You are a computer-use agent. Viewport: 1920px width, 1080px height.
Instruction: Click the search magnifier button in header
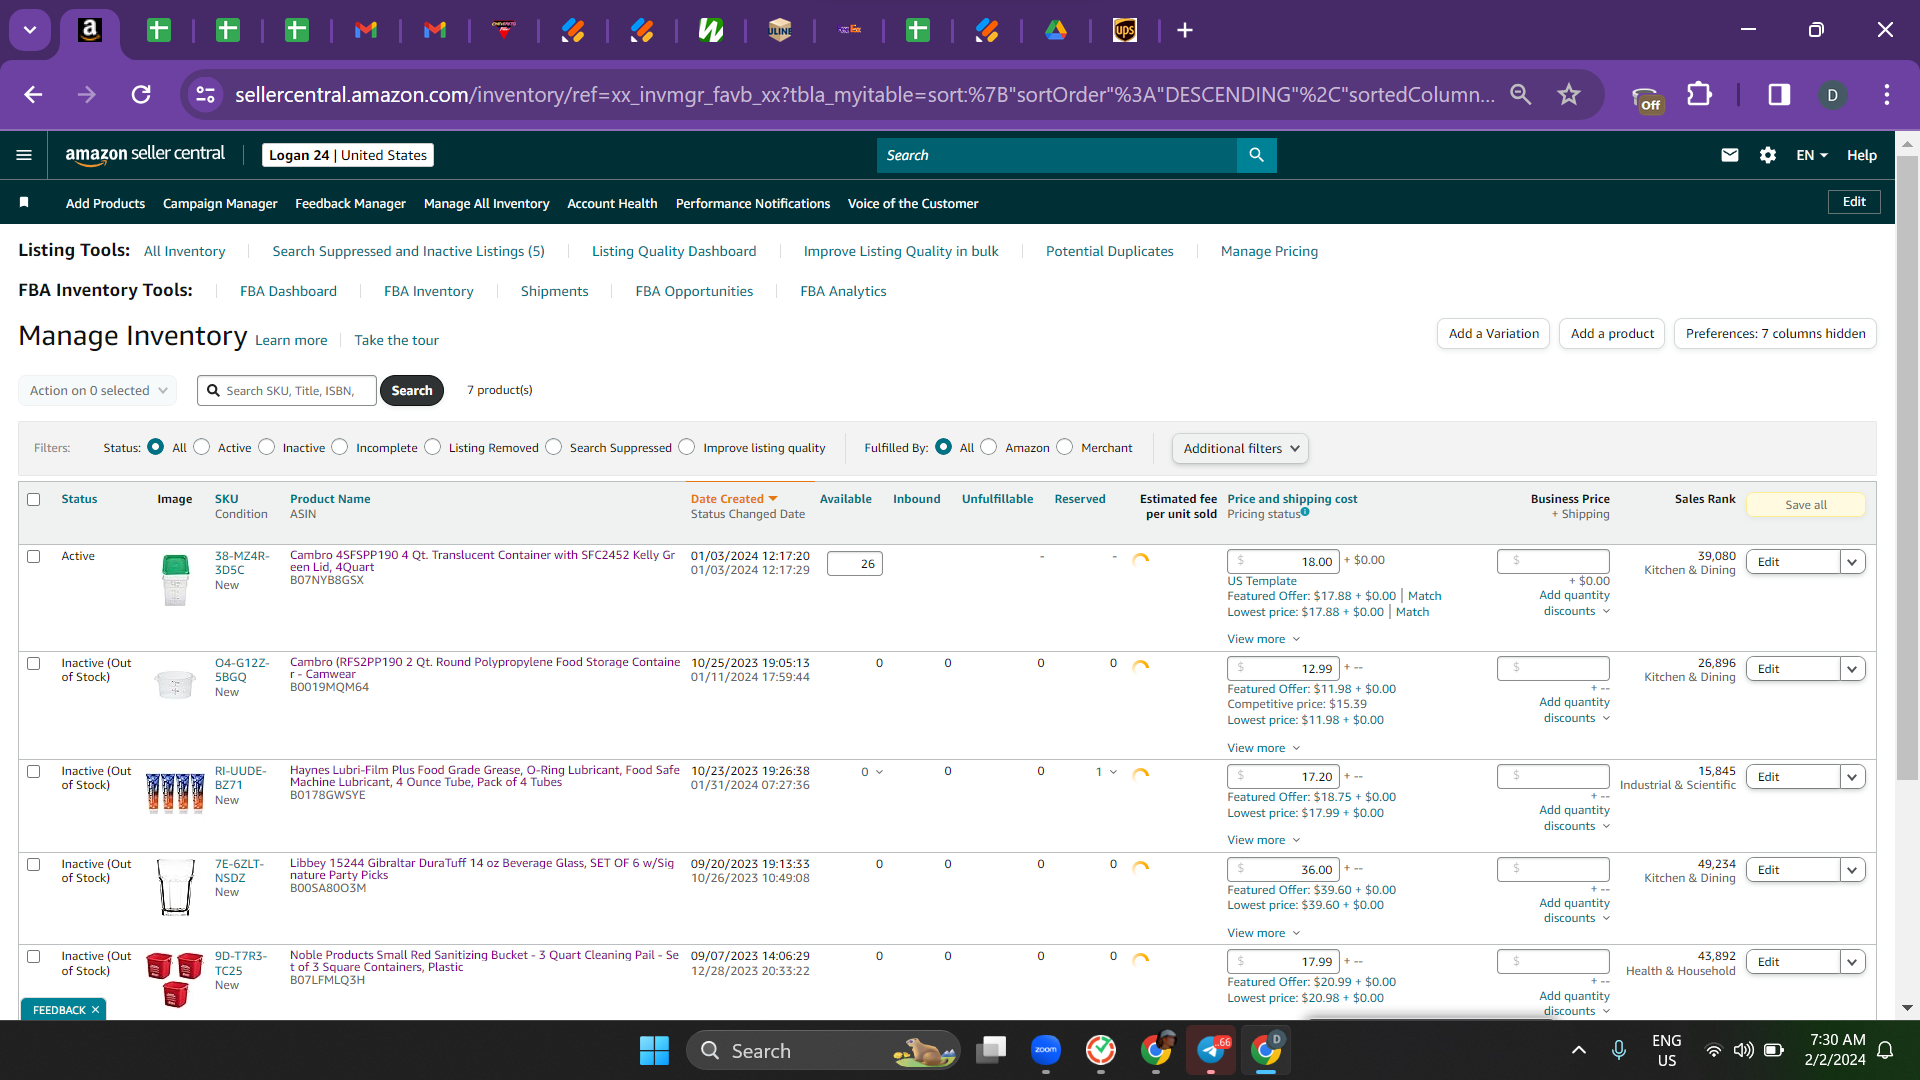point(1257,155)
